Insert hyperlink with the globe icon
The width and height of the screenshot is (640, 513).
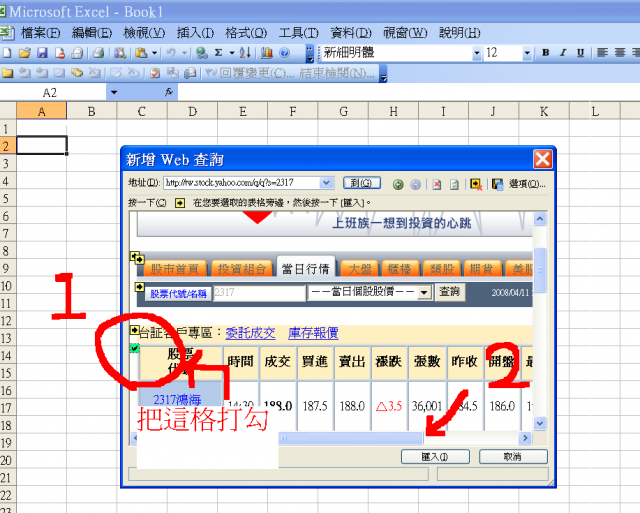(x=202, y=53)
